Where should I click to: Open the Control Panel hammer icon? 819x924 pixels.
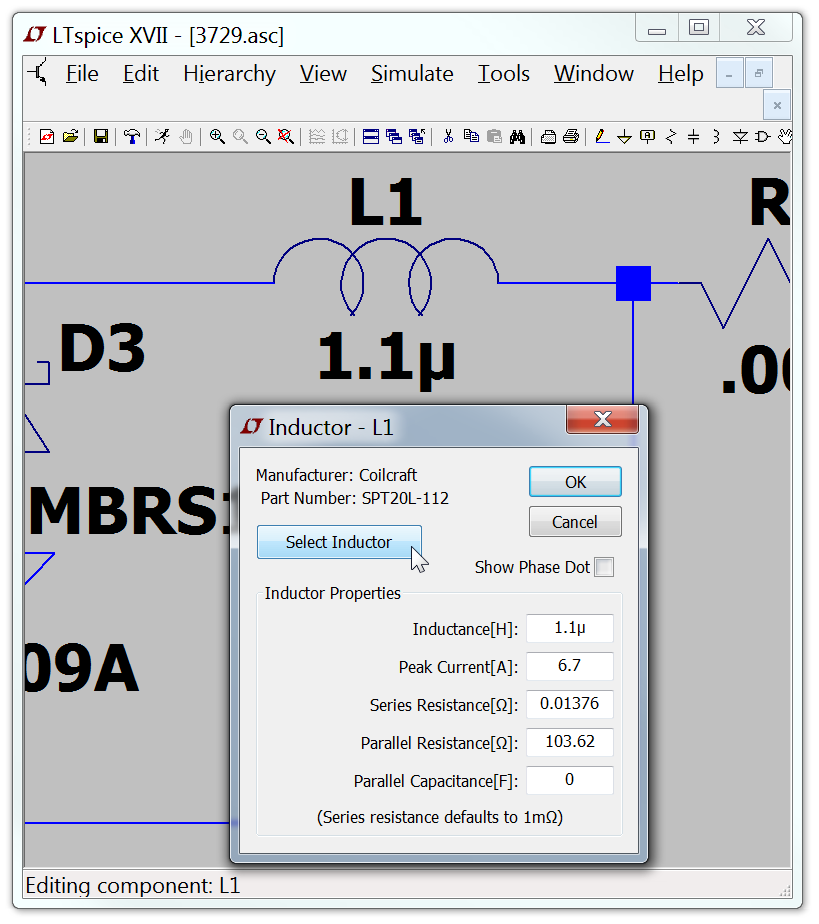pyautogui.click(x=131, y=137)
